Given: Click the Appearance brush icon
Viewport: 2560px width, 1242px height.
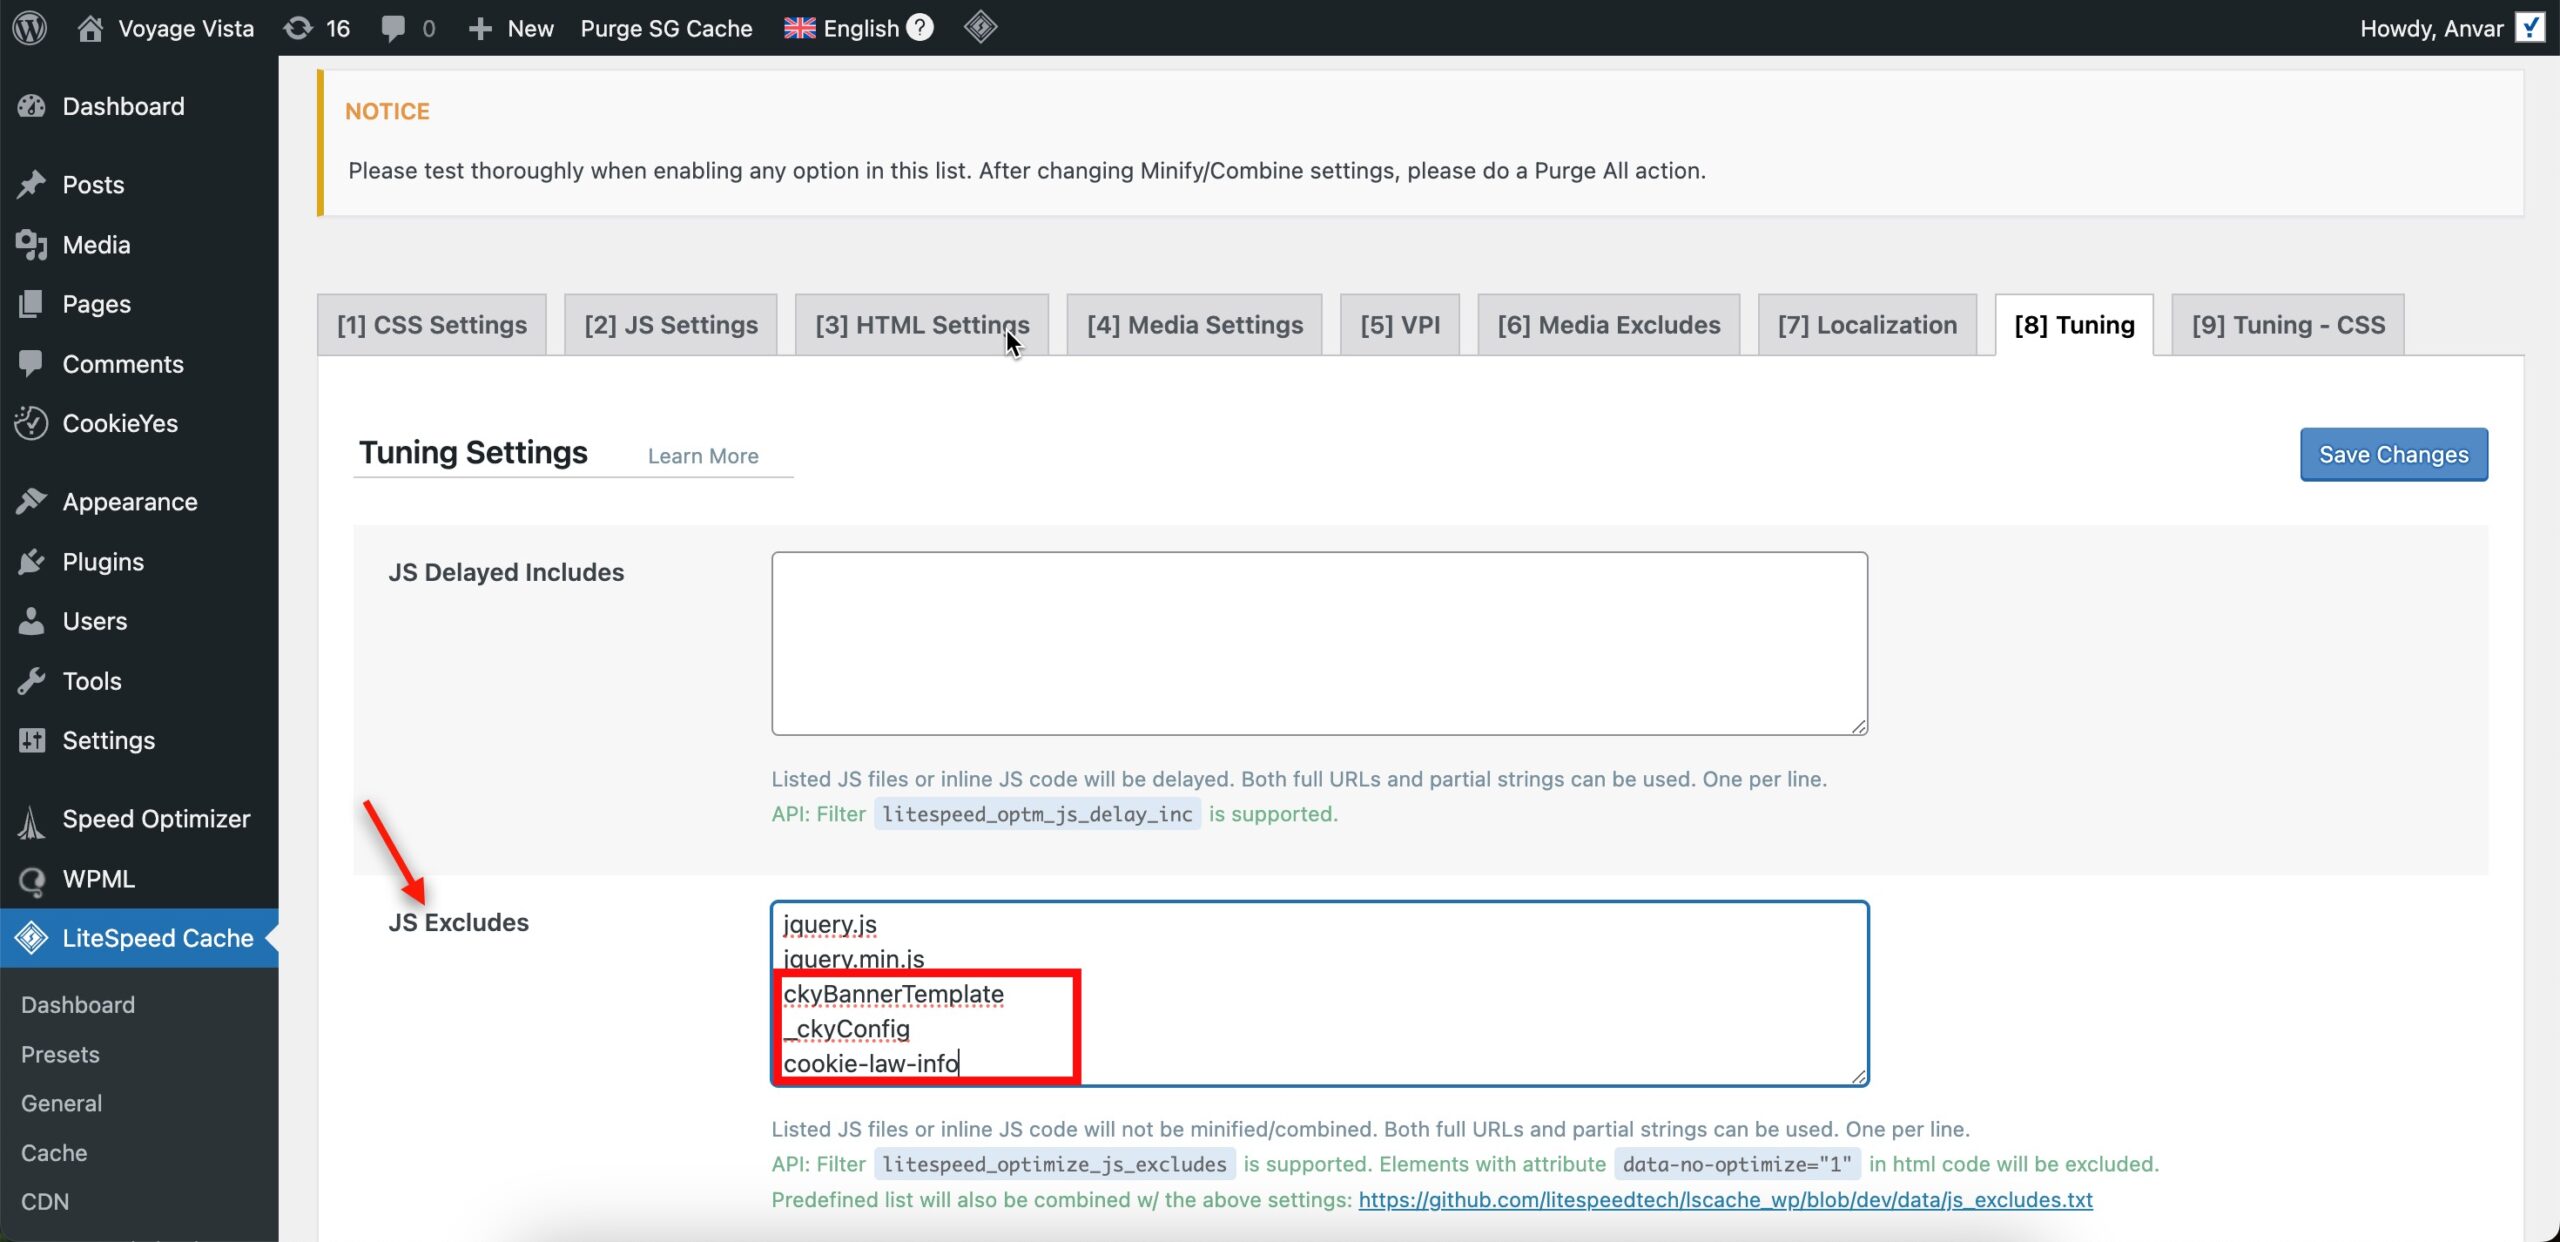Looking at the screenshot, I should click(x=32, y=502).
